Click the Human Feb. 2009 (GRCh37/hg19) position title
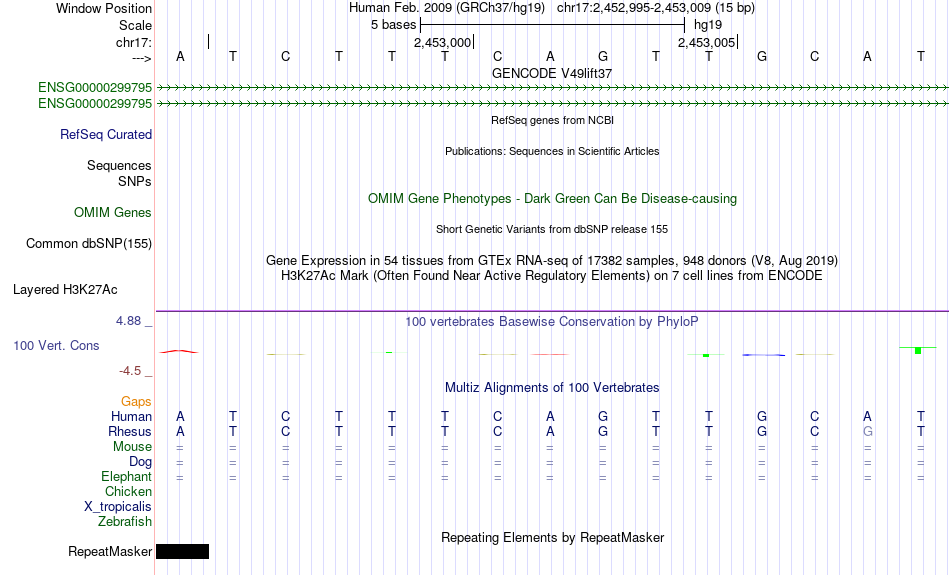 (447, 8)
